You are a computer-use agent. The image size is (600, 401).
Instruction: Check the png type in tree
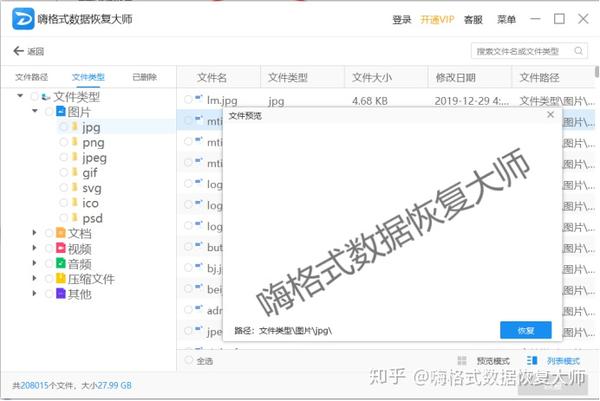pyautogui.click(x=64, y=142)
